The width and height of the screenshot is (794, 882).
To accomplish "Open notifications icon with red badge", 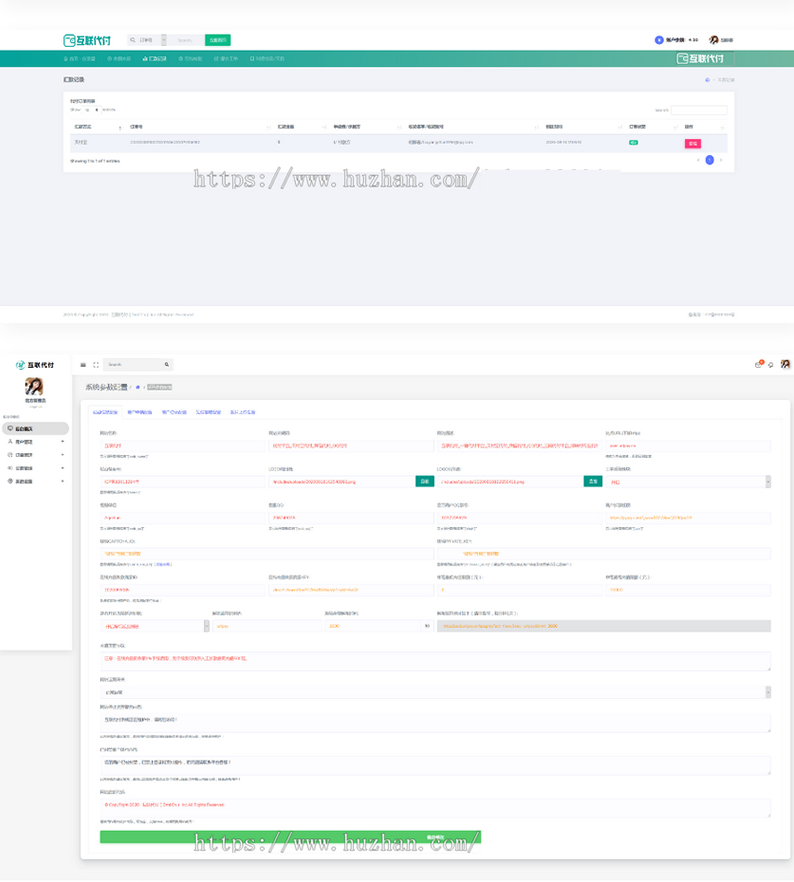I will [x=759, y=365].
